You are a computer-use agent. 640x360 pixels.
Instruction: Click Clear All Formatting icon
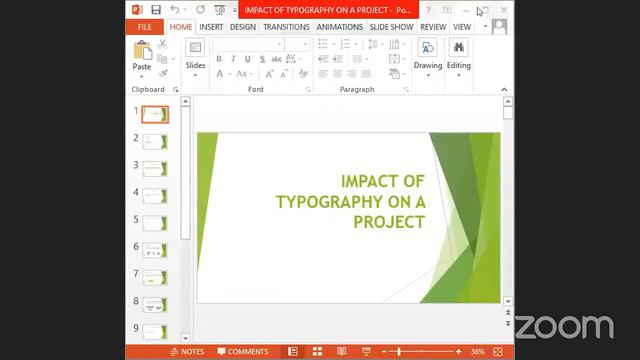(x=303, y=74)
